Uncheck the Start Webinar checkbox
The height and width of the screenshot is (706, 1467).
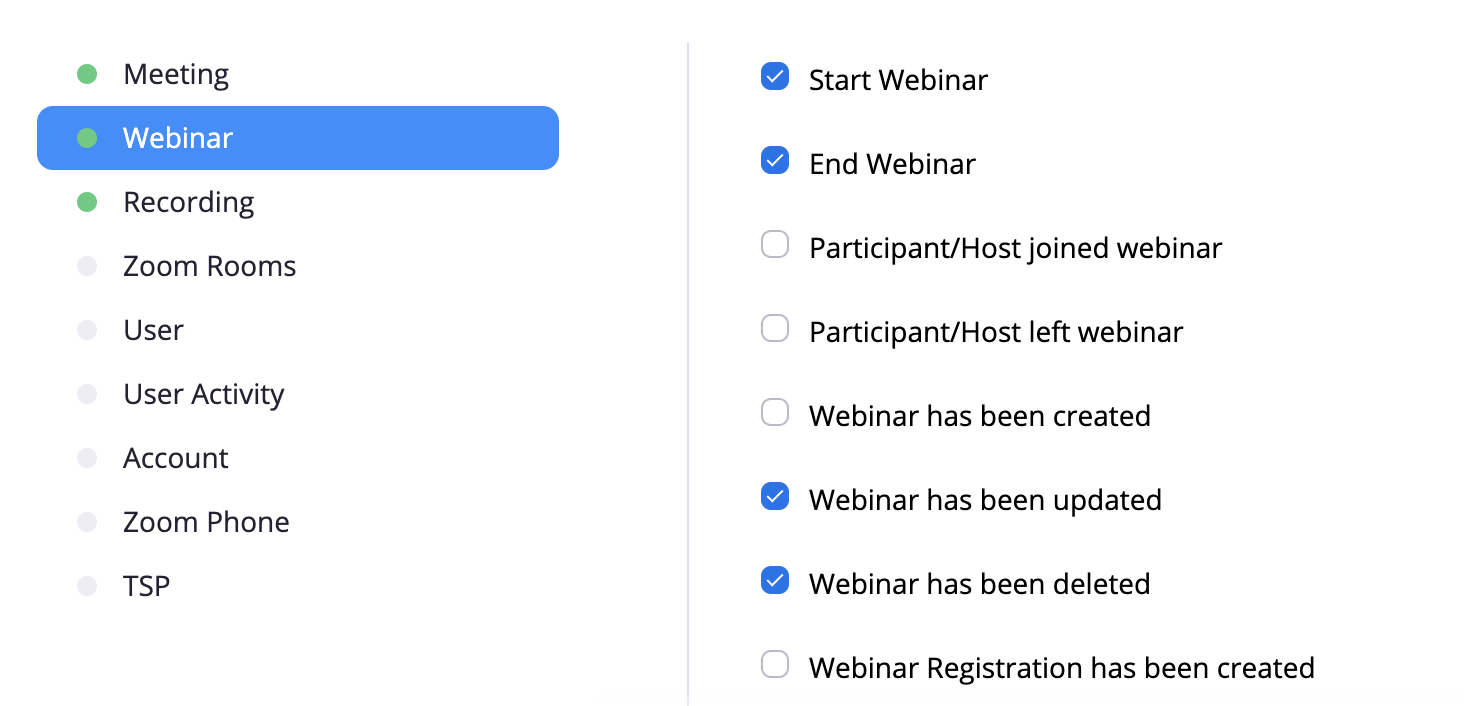click(x=775, y=77)
